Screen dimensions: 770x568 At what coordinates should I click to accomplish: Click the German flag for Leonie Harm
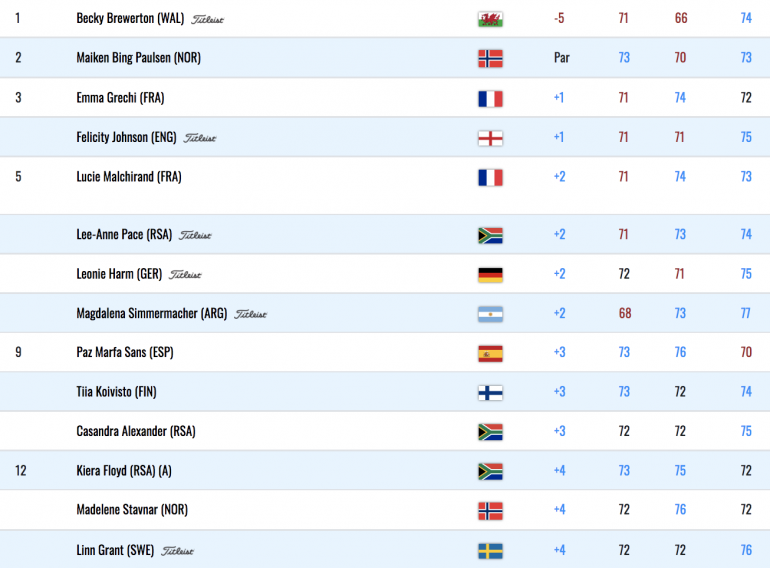pos(490,274)
